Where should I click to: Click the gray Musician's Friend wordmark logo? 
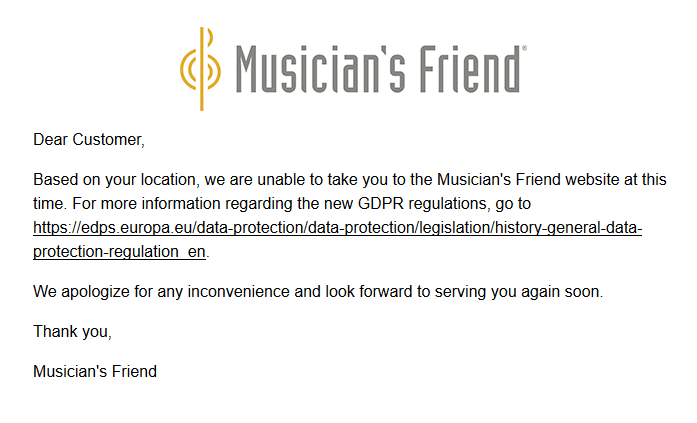pos(378,69)
